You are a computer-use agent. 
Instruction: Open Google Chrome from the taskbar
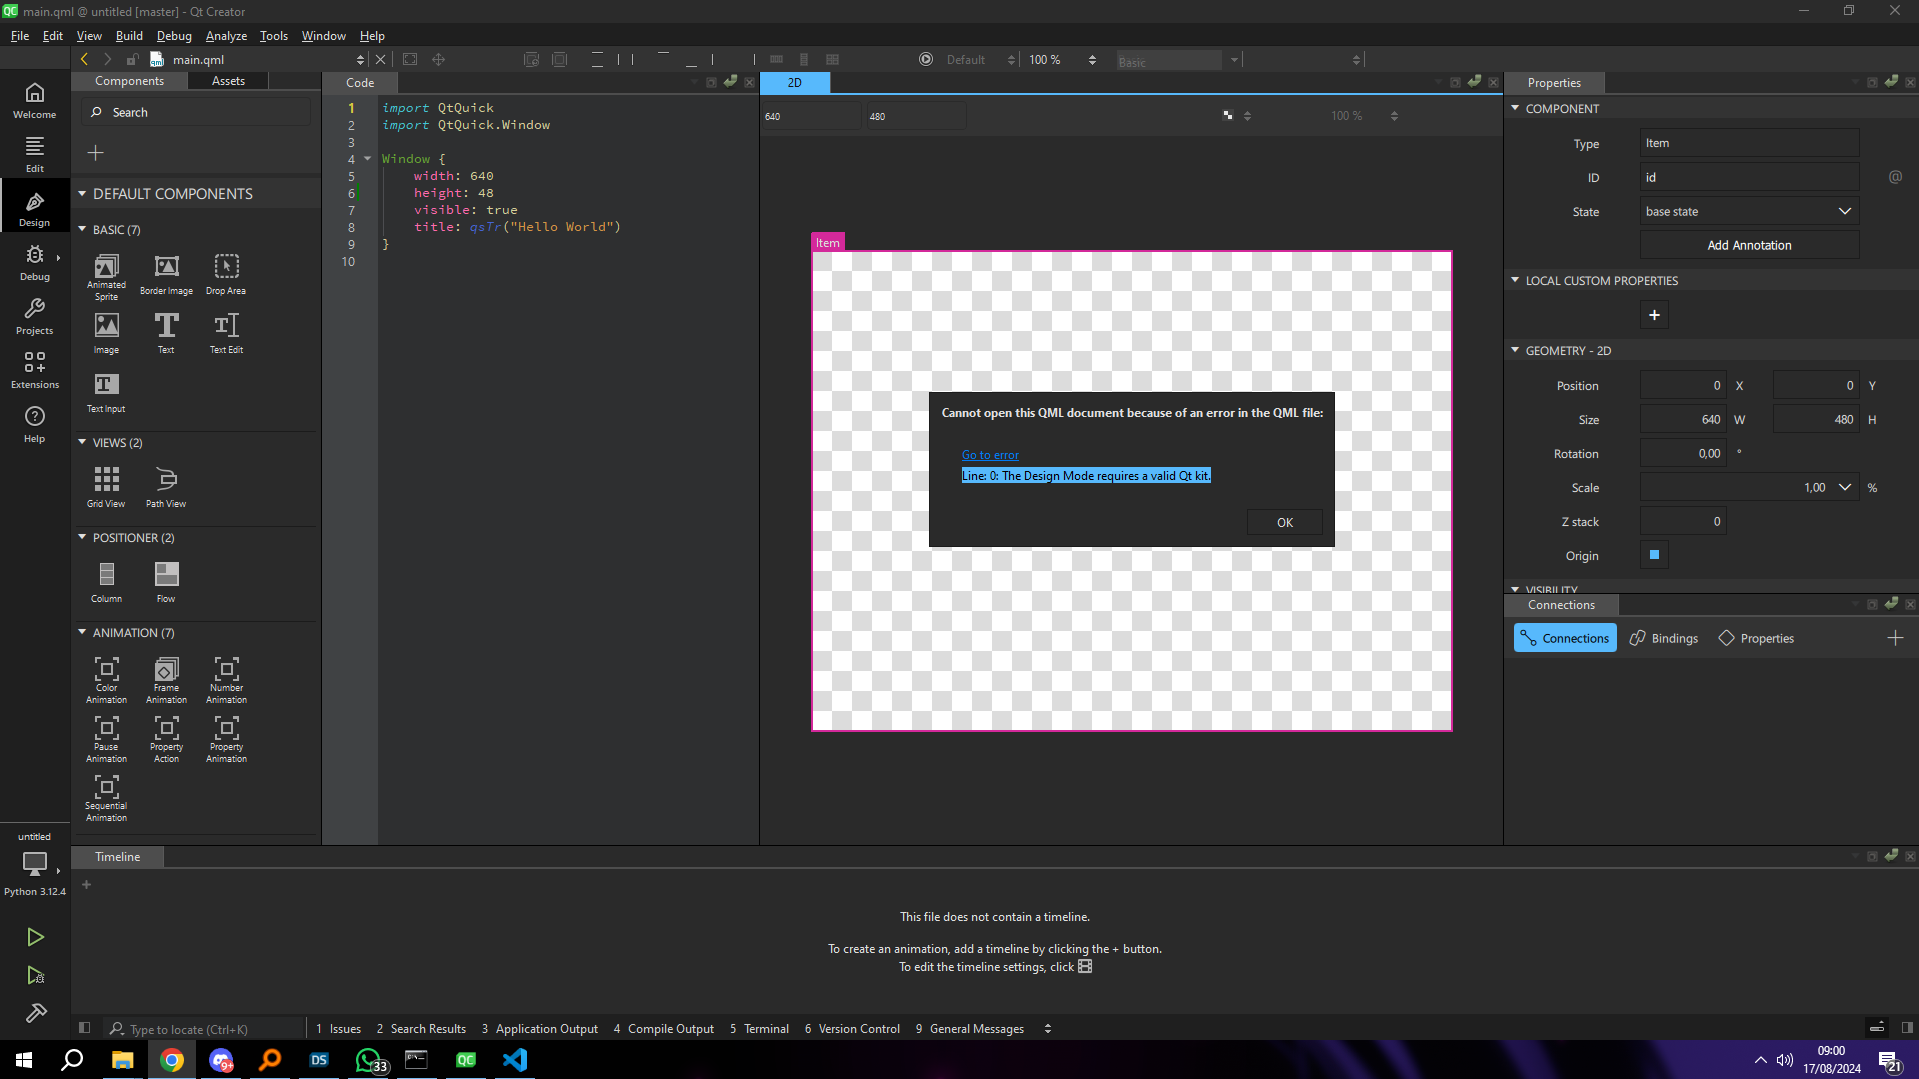(x=172, y=1060)
